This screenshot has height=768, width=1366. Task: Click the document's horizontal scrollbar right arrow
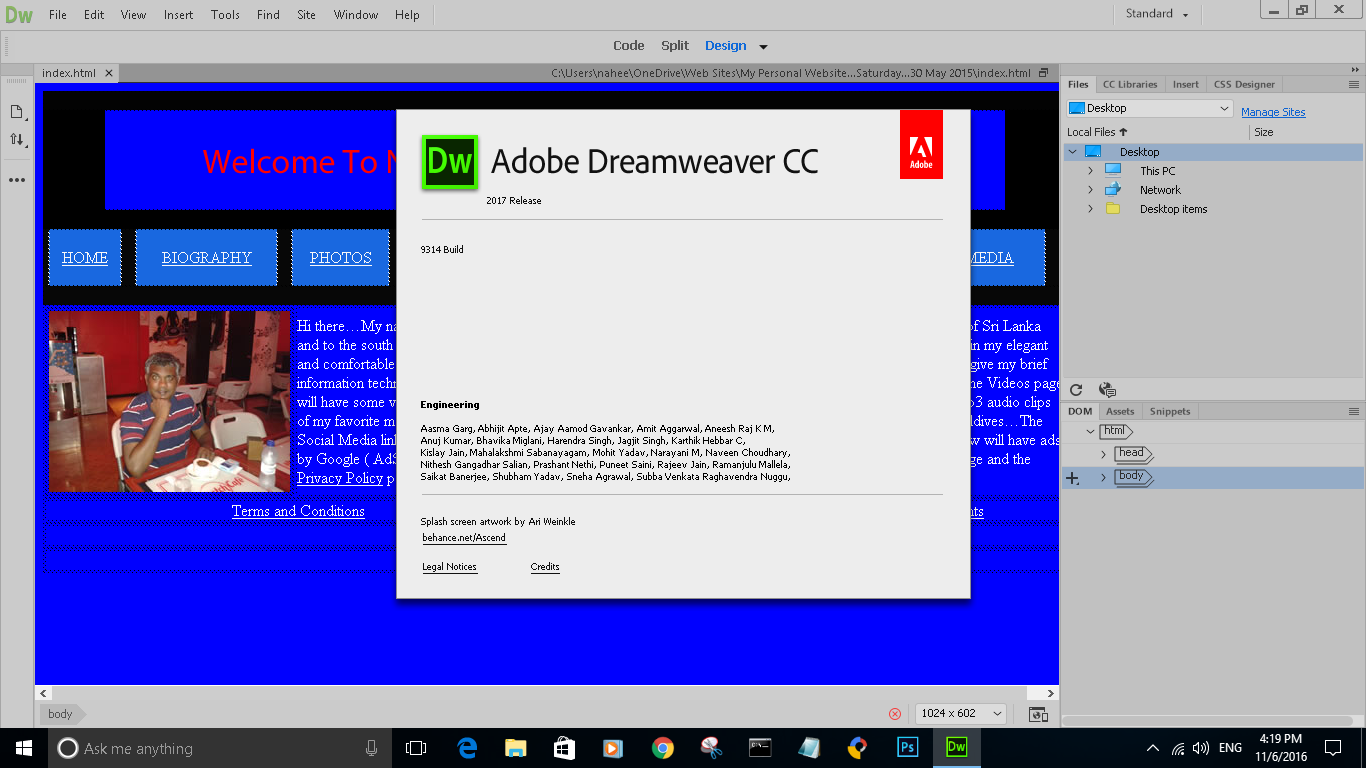(1051, 693)
